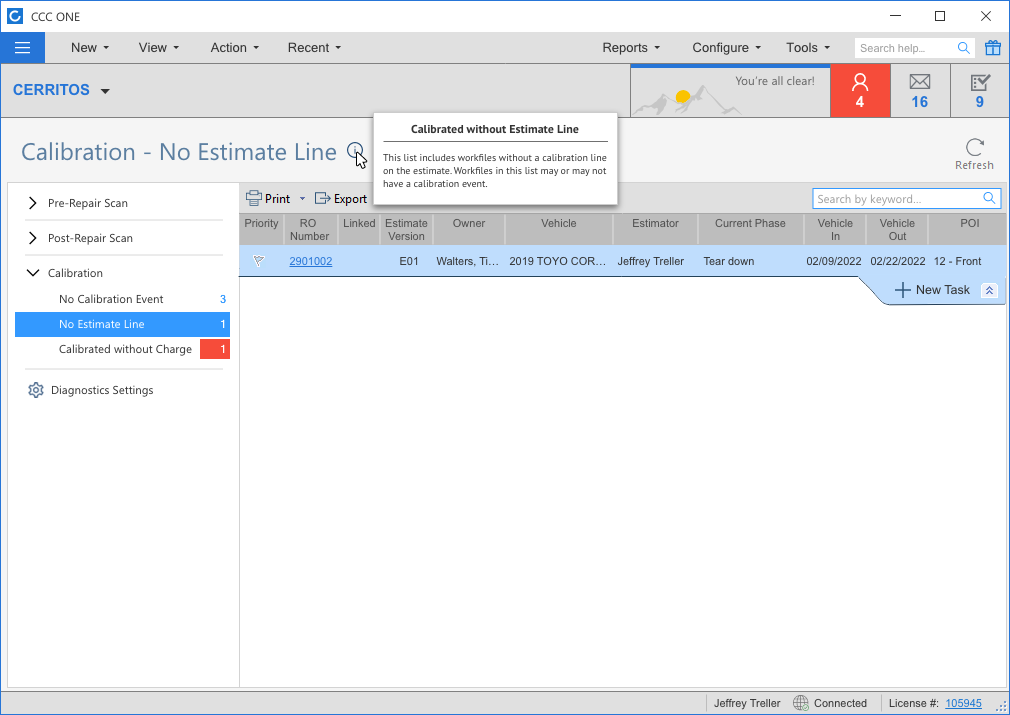
Task: Expand the Pre-Repair Scan section
Action: 33,203
